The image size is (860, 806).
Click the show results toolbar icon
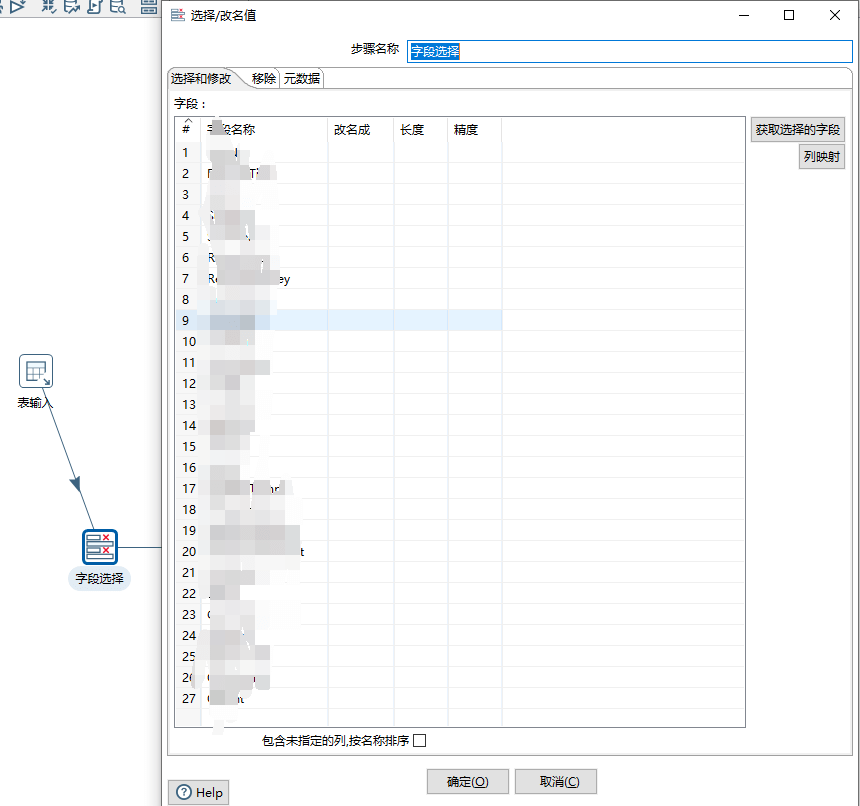click(x=149, y=7)
